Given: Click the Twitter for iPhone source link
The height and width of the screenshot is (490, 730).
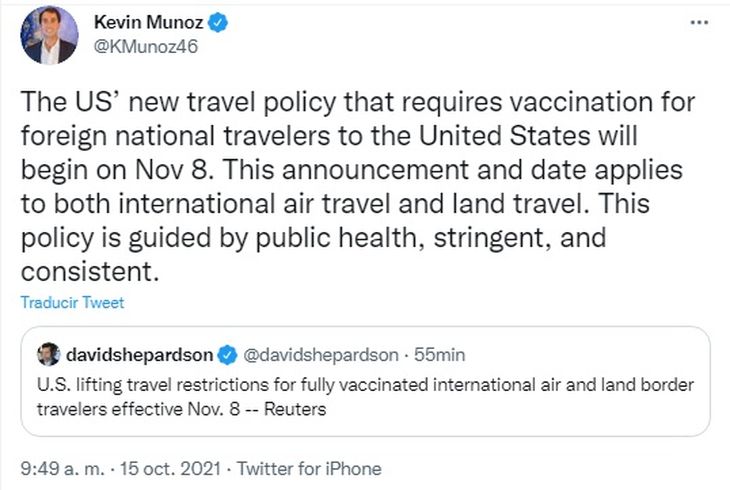Looking at the screenshot, I should [312, 467].
